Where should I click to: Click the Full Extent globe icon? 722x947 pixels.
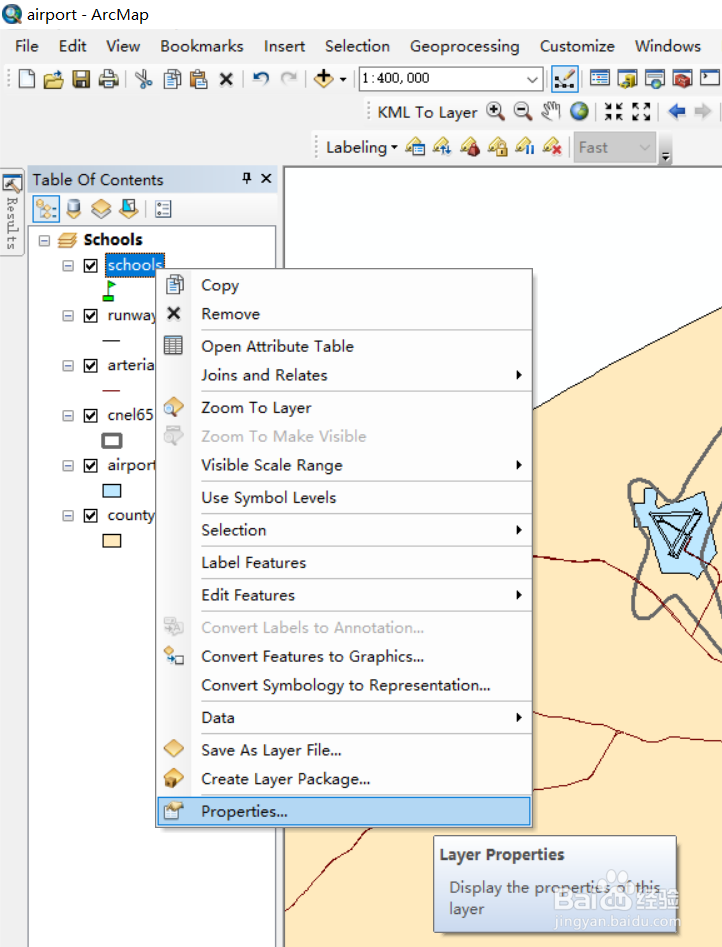(579, 111)
